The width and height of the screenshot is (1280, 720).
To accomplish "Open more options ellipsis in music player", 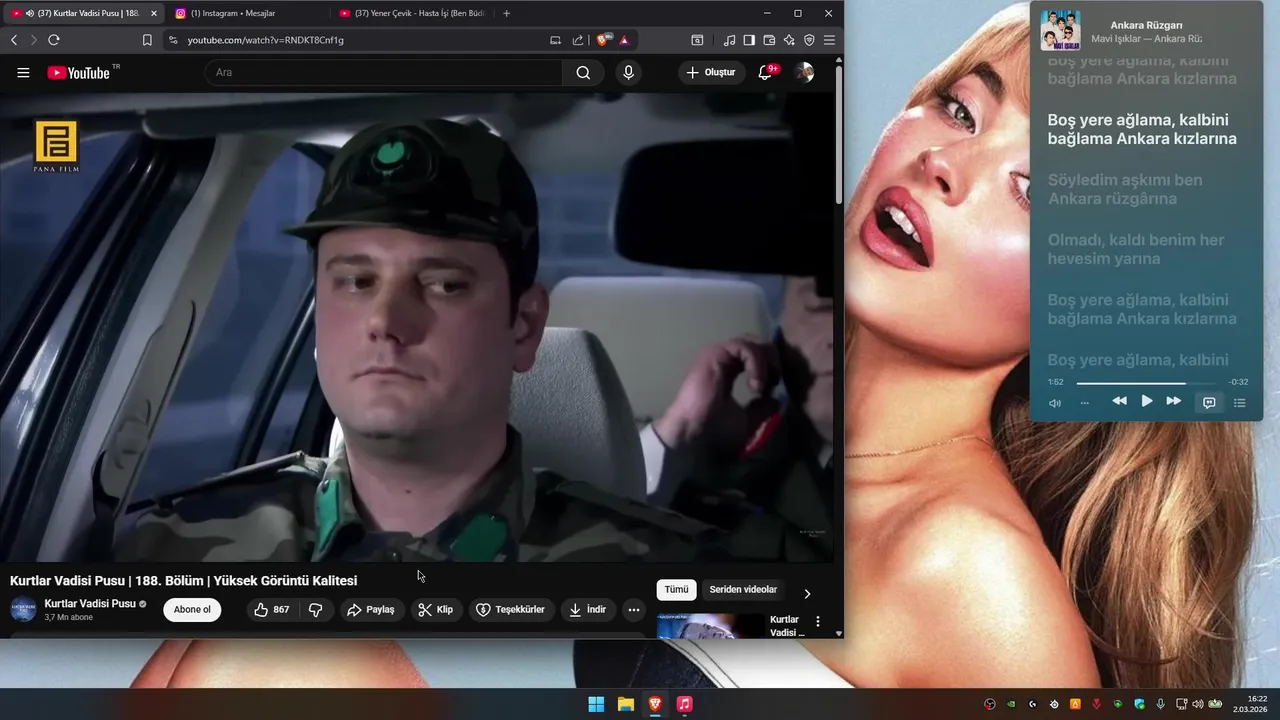I will tap(1085, 403).
